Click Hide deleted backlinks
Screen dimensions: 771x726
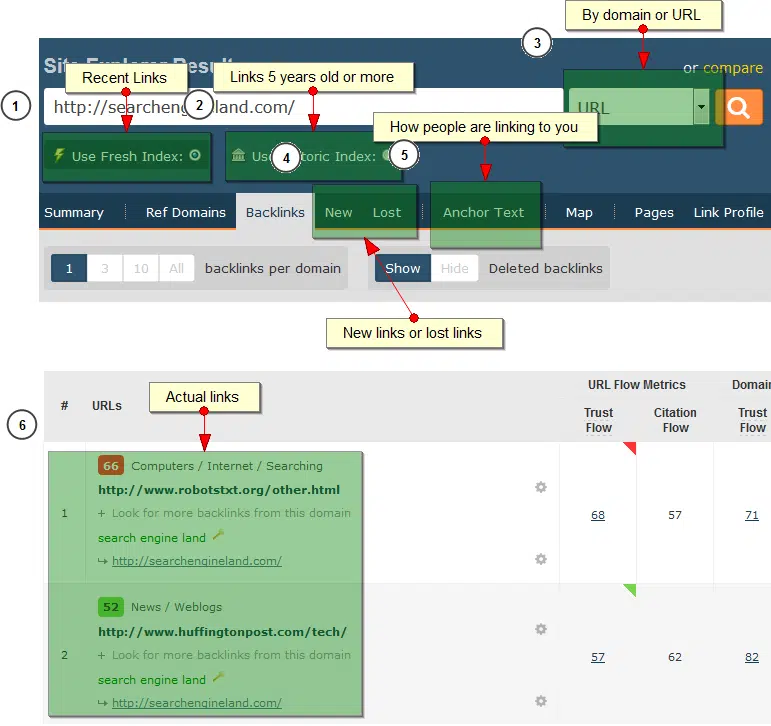click(454, 268)
